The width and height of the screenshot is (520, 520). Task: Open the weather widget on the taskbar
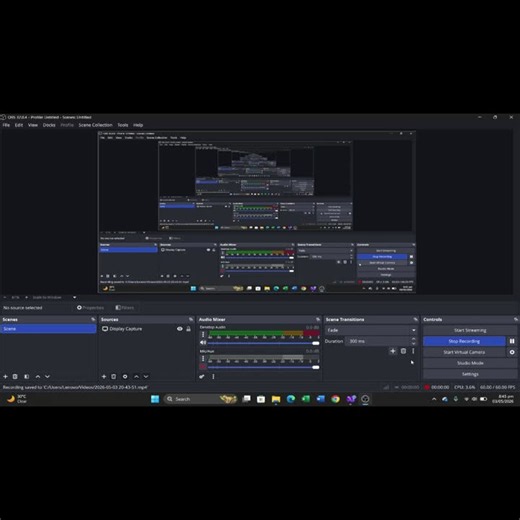17,399
